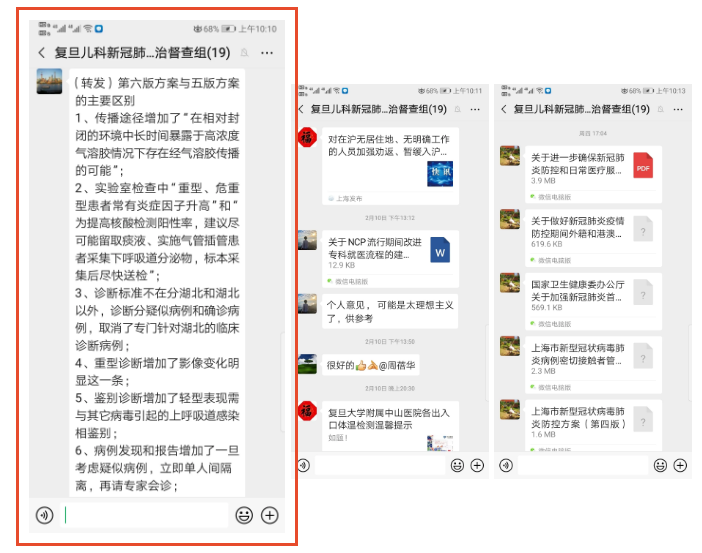Open 复旦大学附属中山医院 temperature notice card
Viewport: 702px width, 553px height.
(390, 426)
